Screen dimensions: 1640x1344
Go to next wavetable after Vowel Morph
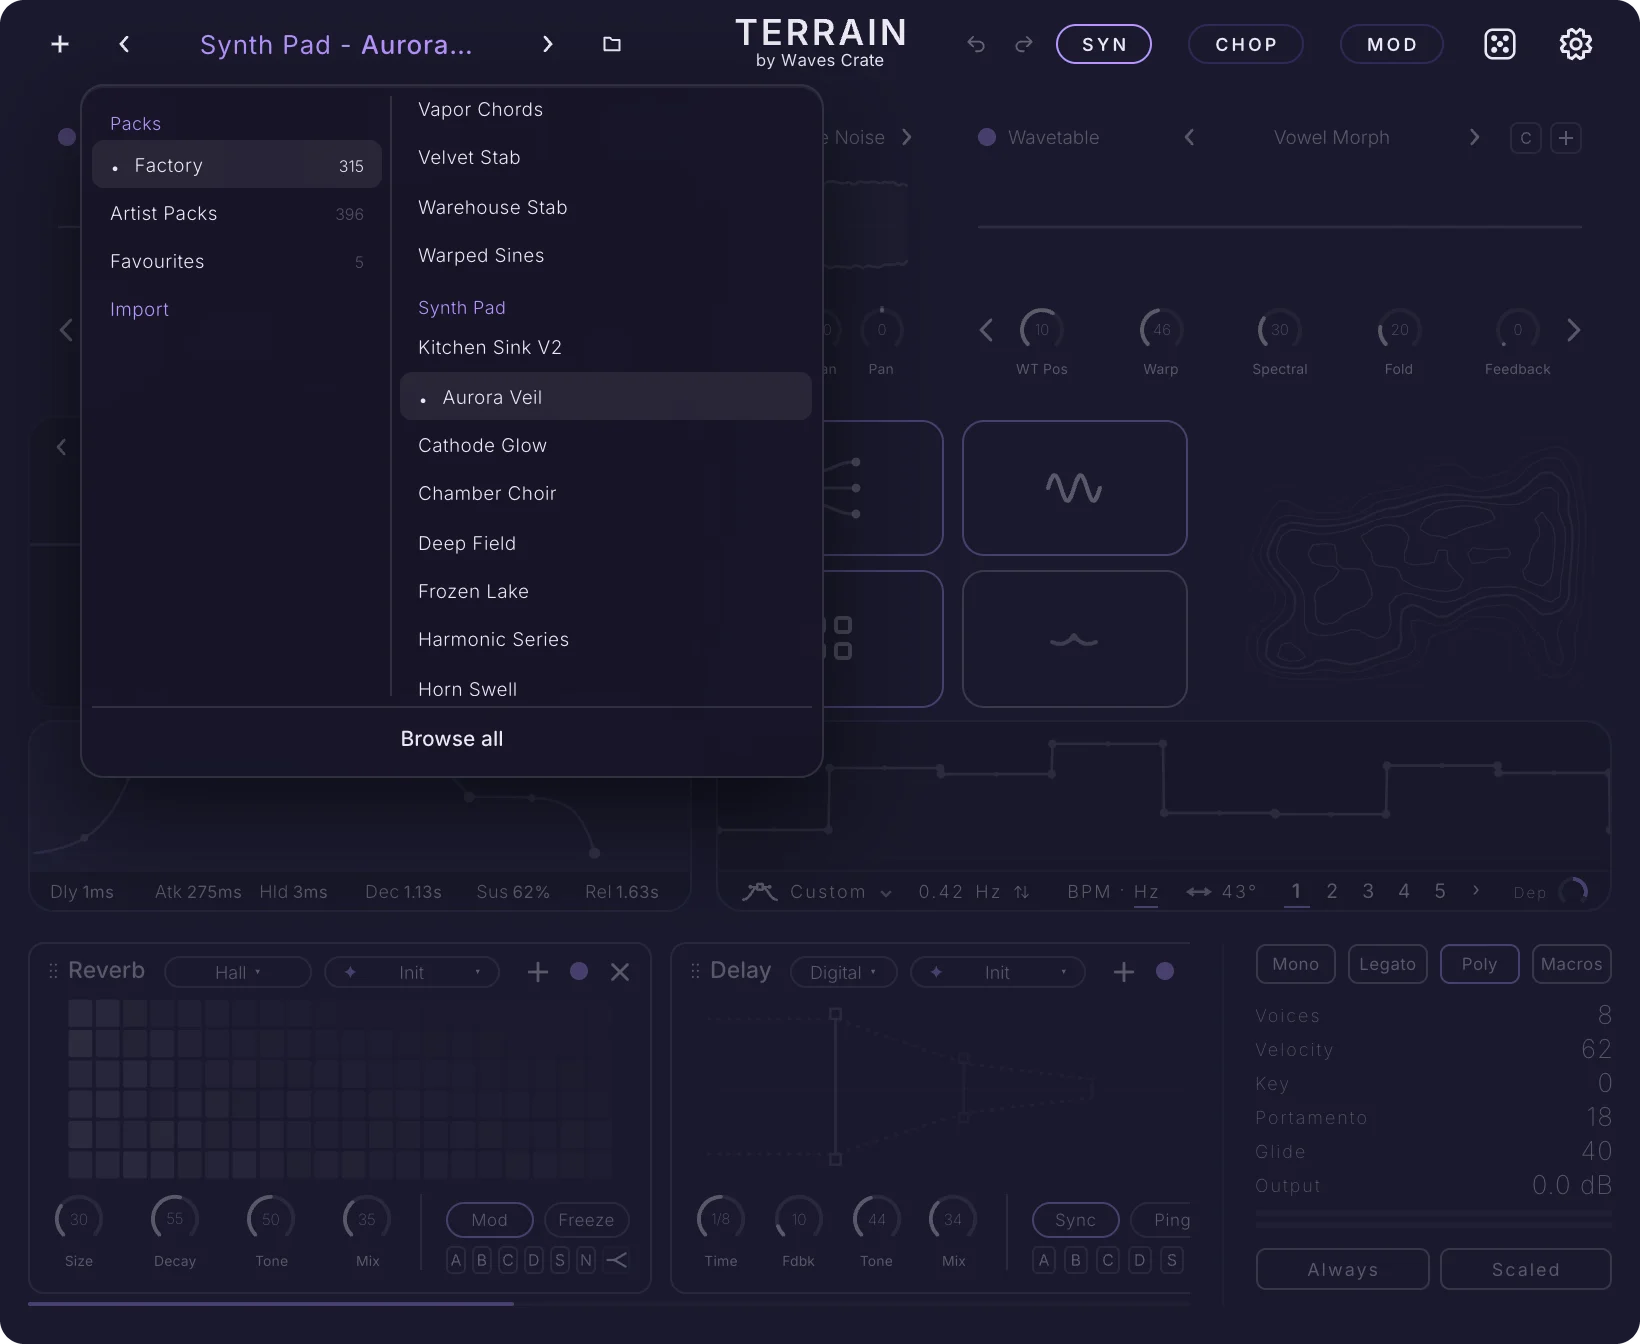[x=1474, y=137]
